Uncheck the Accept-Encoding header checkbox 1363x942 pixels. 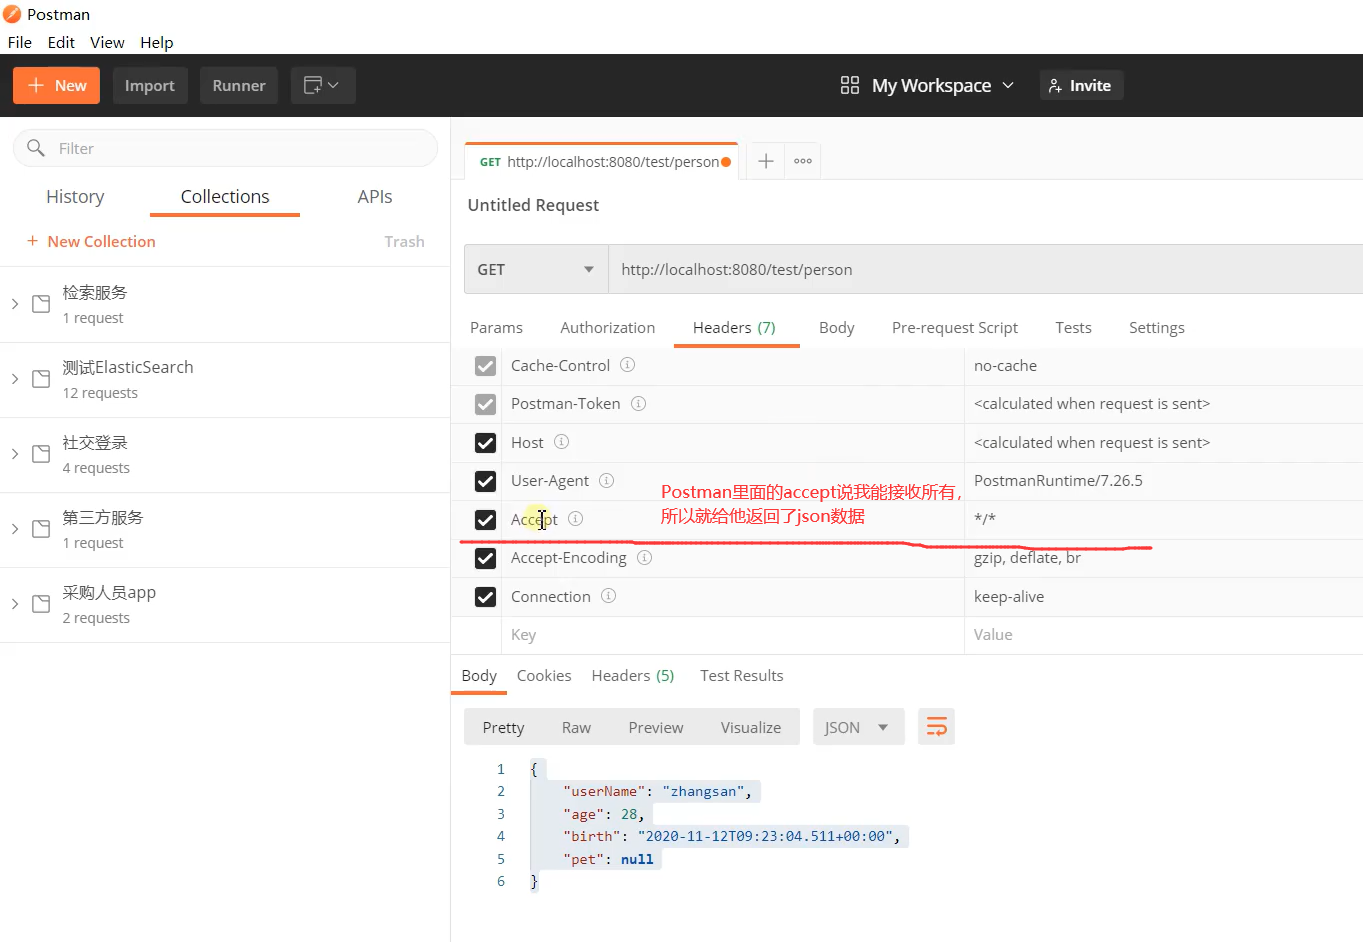(x=485, y=558)
